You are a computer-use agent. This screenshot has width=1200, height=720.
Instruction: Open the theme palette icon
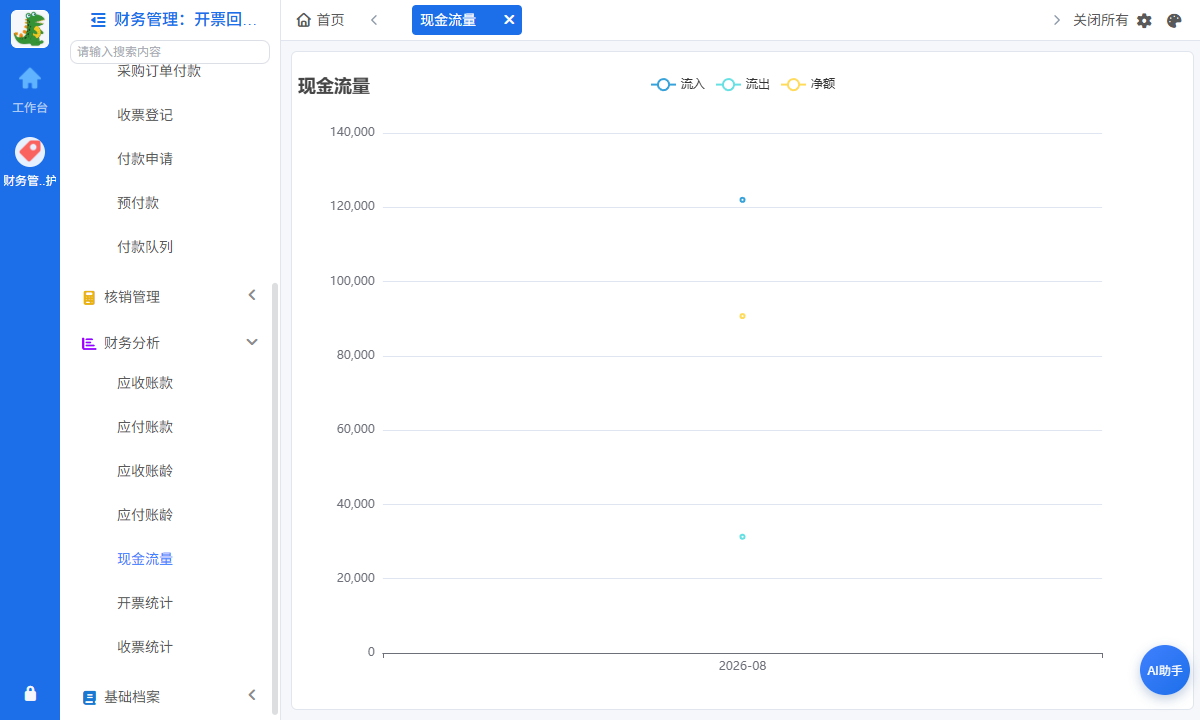(x=1175, y=20)
